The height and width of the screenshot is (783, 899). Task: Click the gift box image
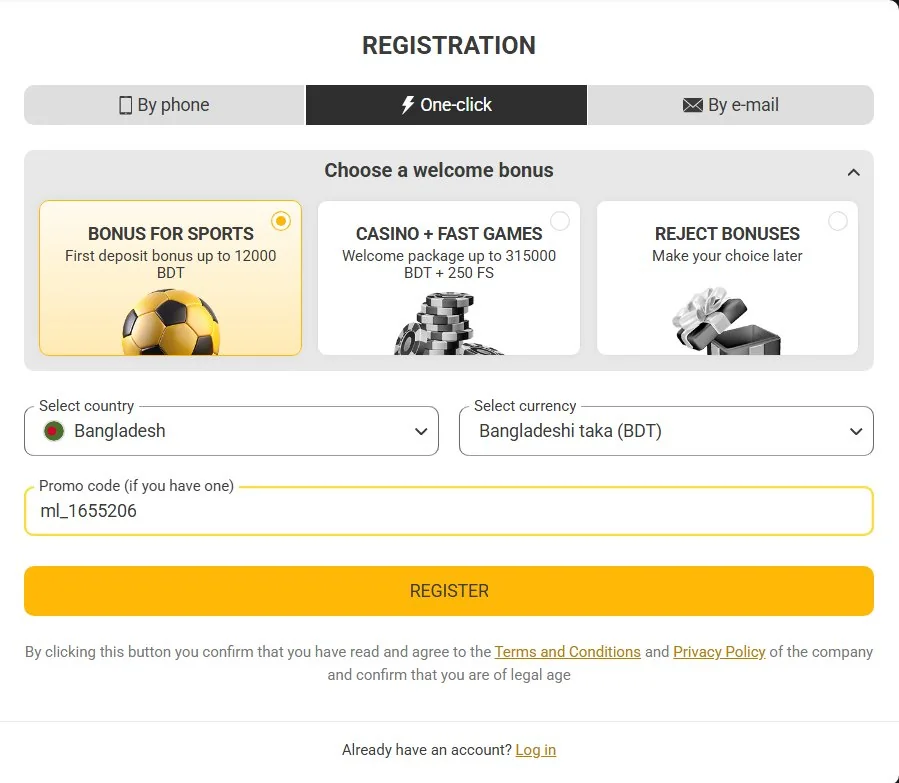click(727, 321)
